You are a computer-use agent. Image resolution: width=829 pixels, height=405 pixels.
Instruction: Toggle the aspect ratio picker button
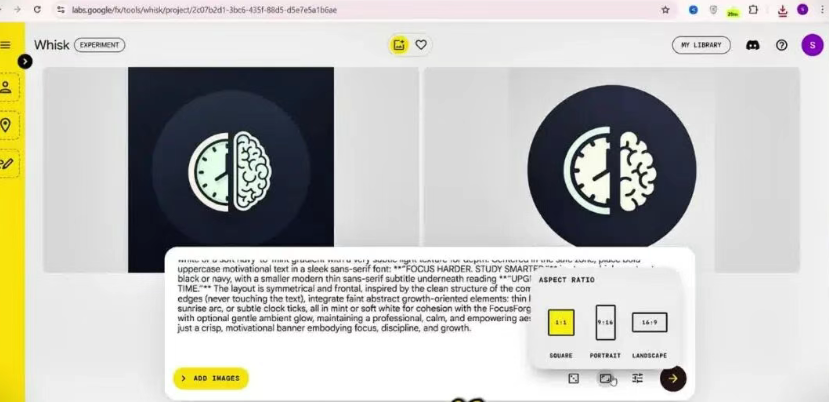point(605,378)
